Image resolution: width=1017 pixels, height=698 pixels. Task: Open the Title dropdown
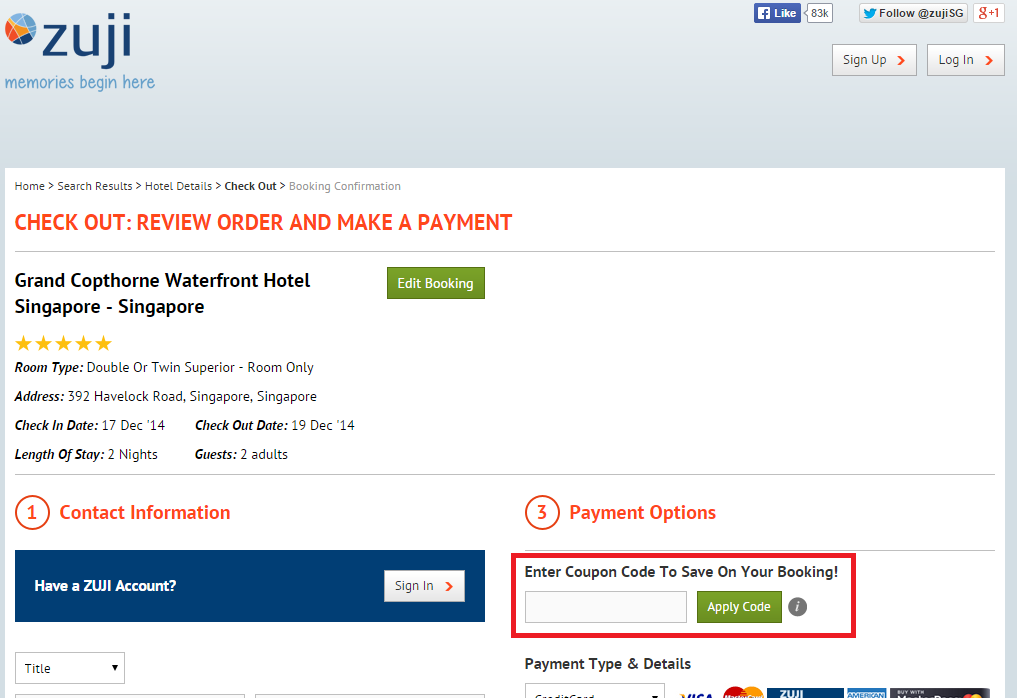click(70, 668)
